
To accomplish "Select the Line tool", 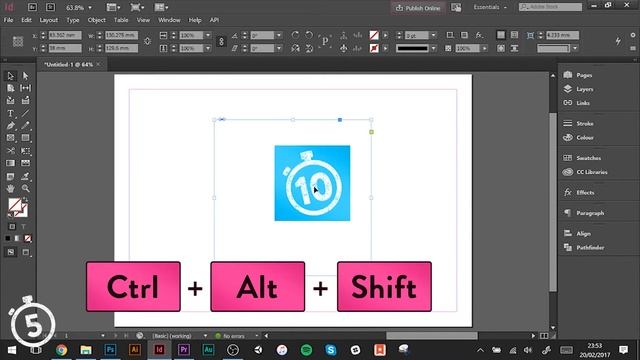I will tap(25, 113).
